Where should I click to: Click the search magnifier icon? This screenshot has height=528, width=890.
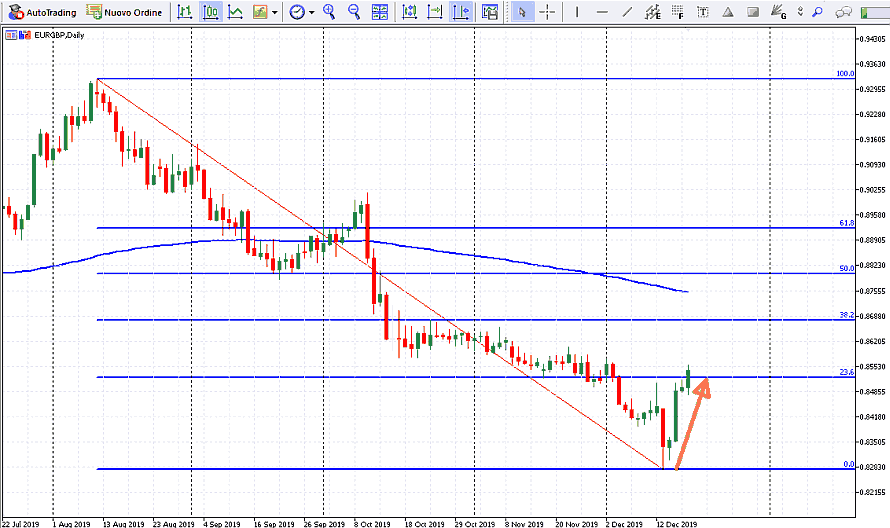(817, 12)
